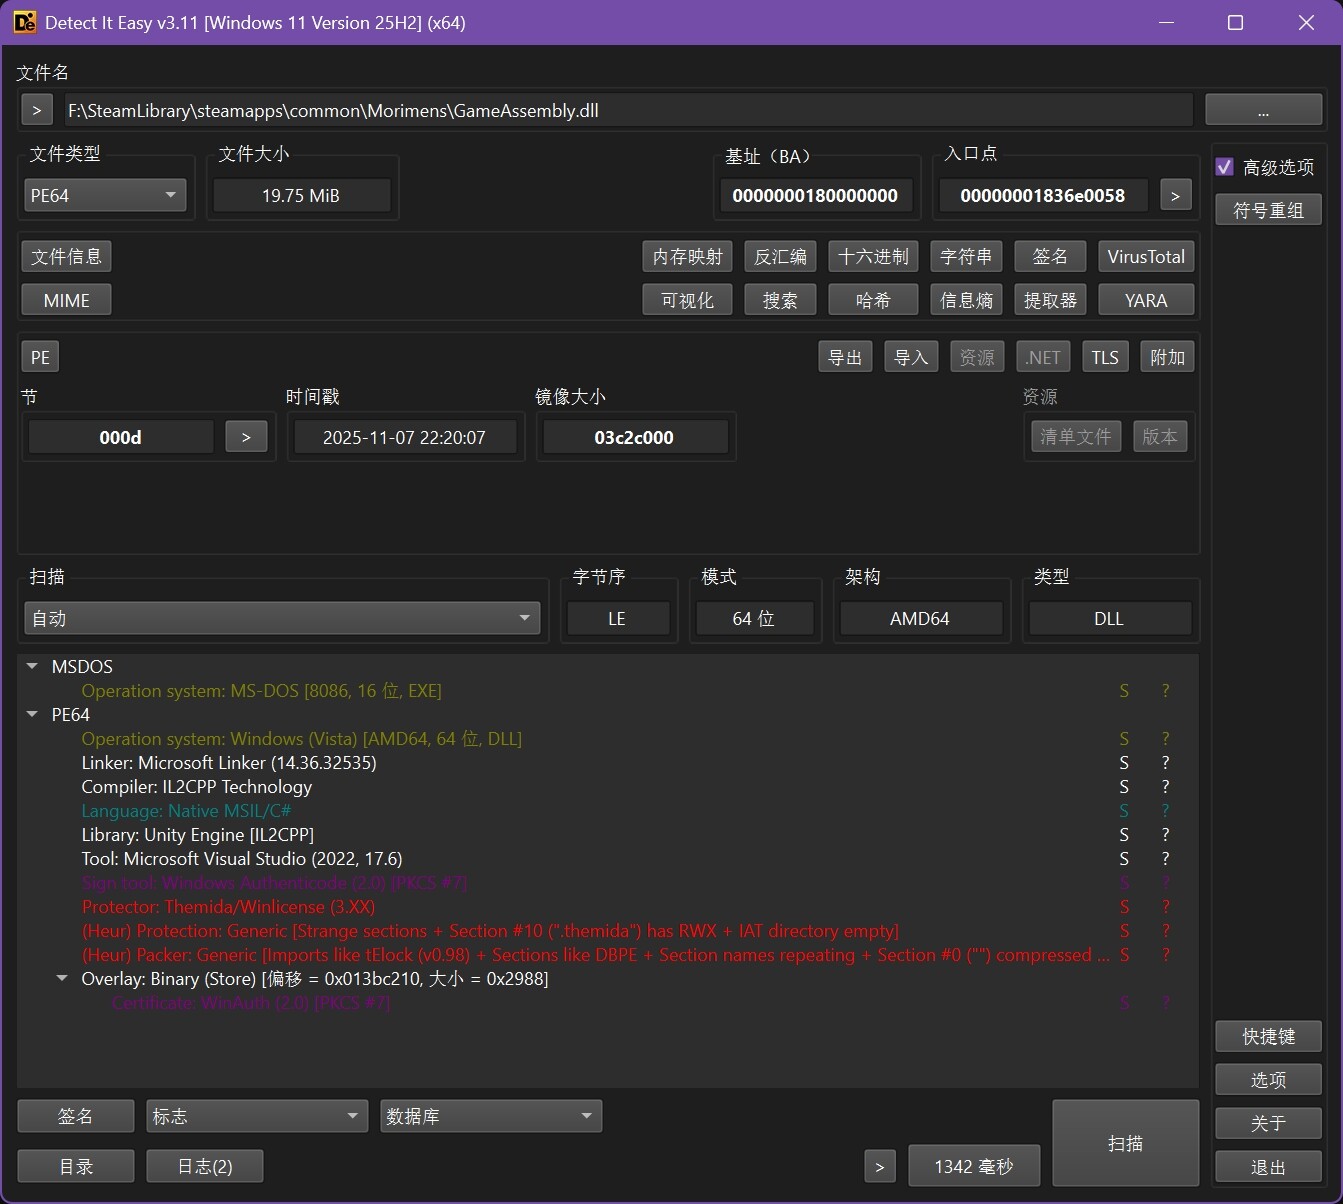
Task: Click question mark on Unity Engine library row
Action: [x=1165, y=835]
